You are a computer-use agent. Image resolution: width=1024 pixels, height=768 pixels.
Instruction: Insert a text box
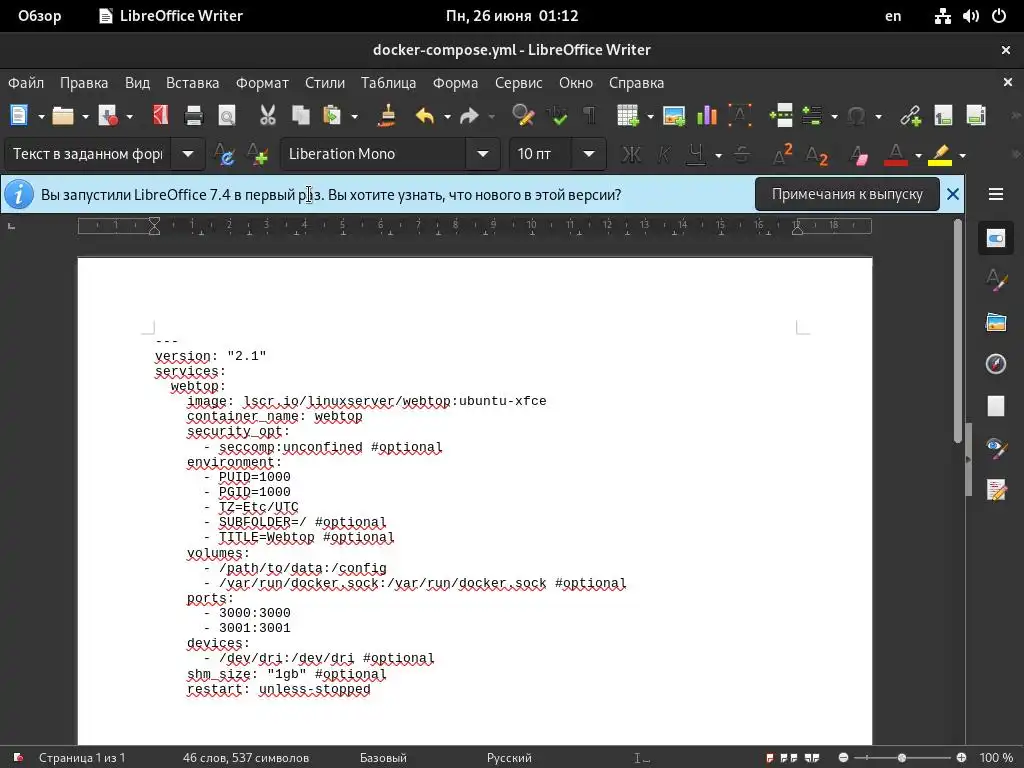click(x=739, y=116)
